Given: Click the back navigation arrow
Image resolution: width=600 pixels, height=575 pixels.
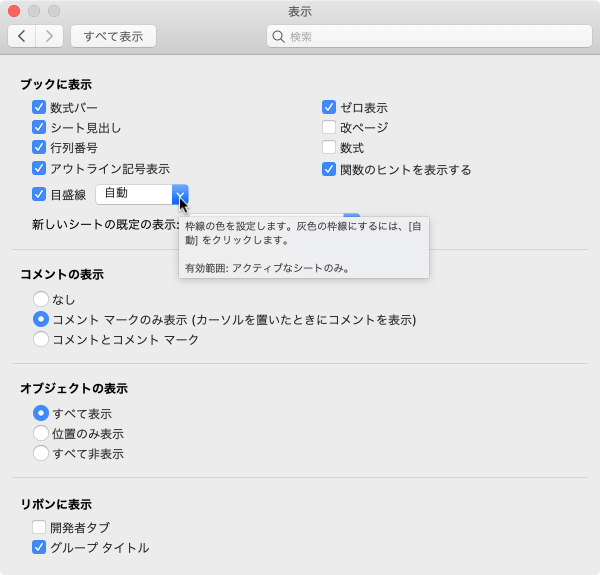Looking at the screenshot, I should point(22,36).
